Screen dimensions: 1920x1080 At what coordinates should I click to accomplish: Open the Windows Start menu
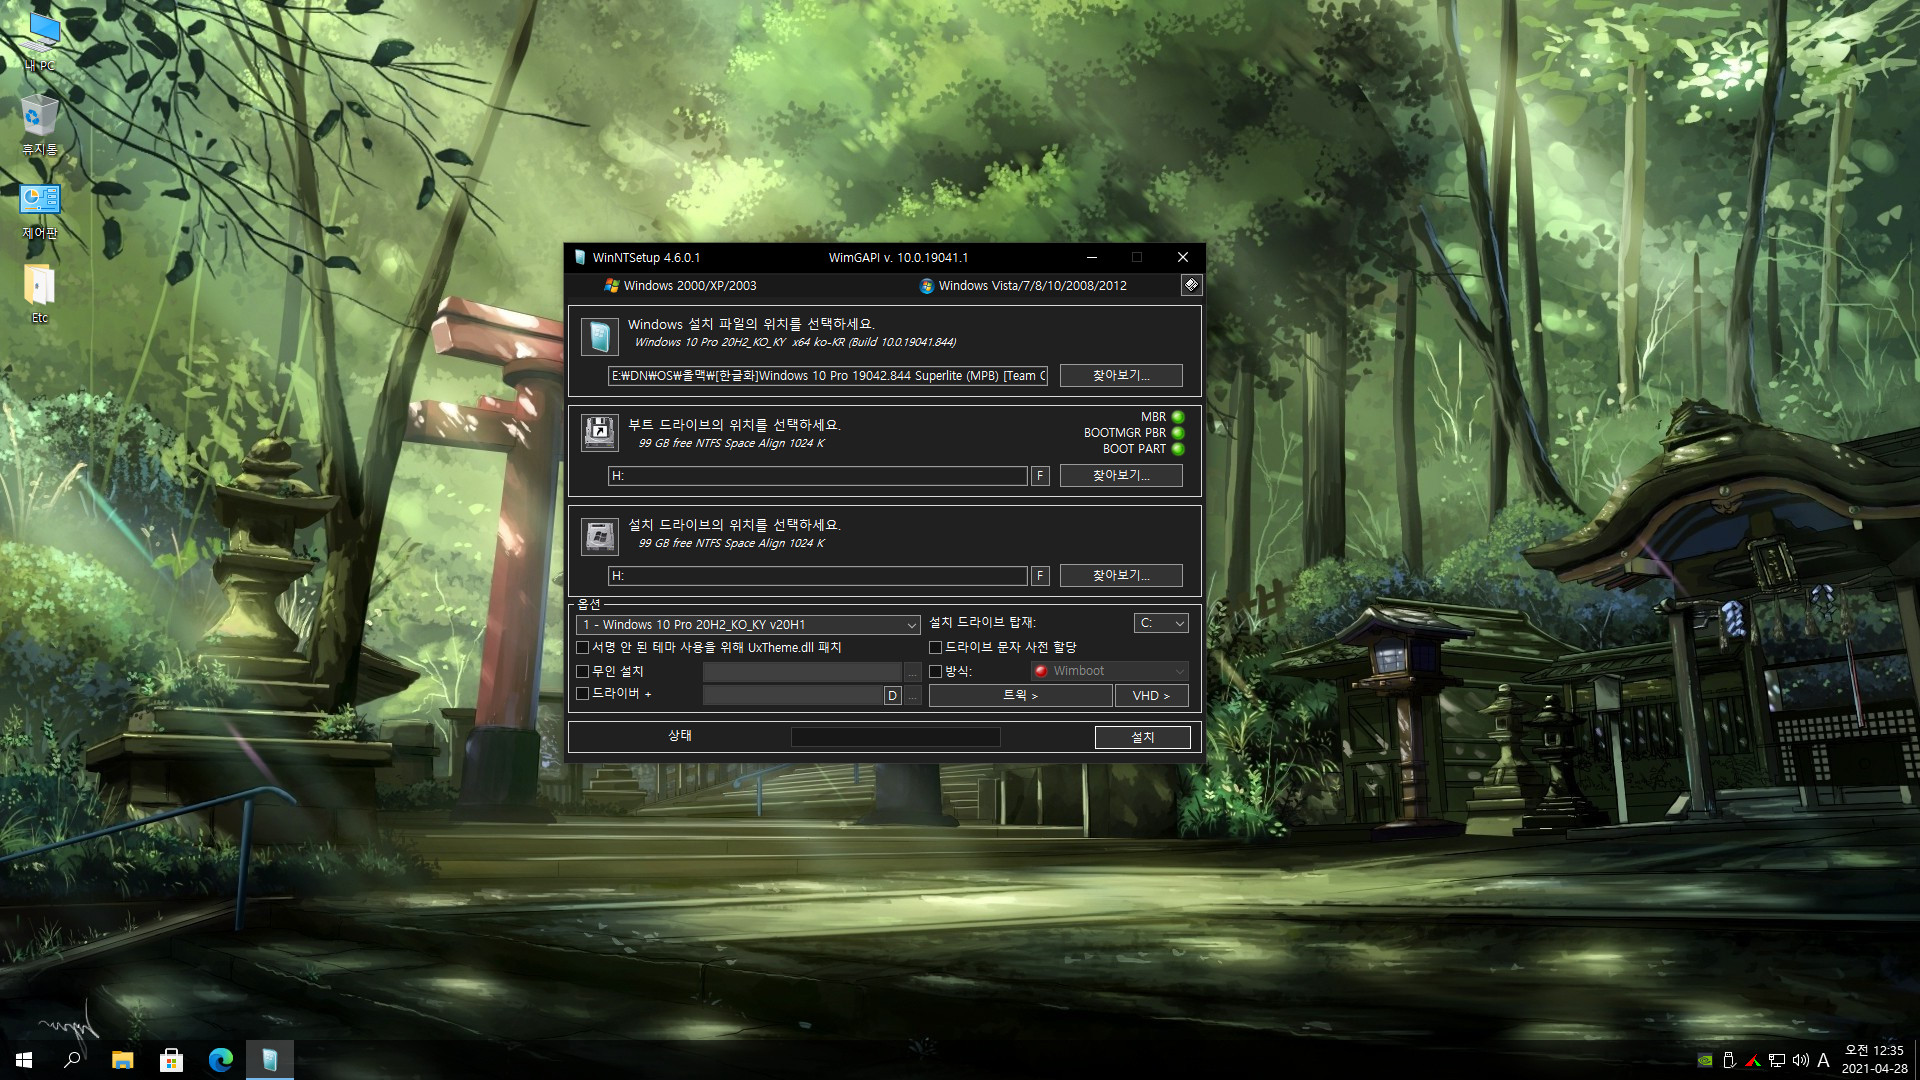24,1060
